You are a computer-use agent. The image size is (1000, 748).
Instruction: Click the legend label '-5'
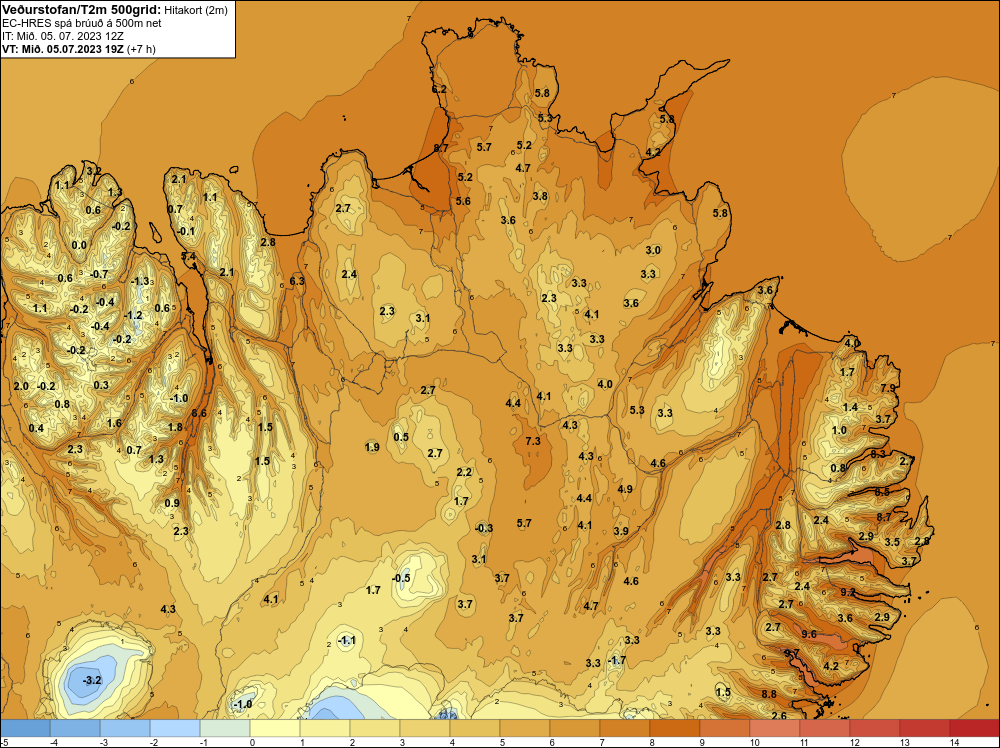(x=6, y=742)
